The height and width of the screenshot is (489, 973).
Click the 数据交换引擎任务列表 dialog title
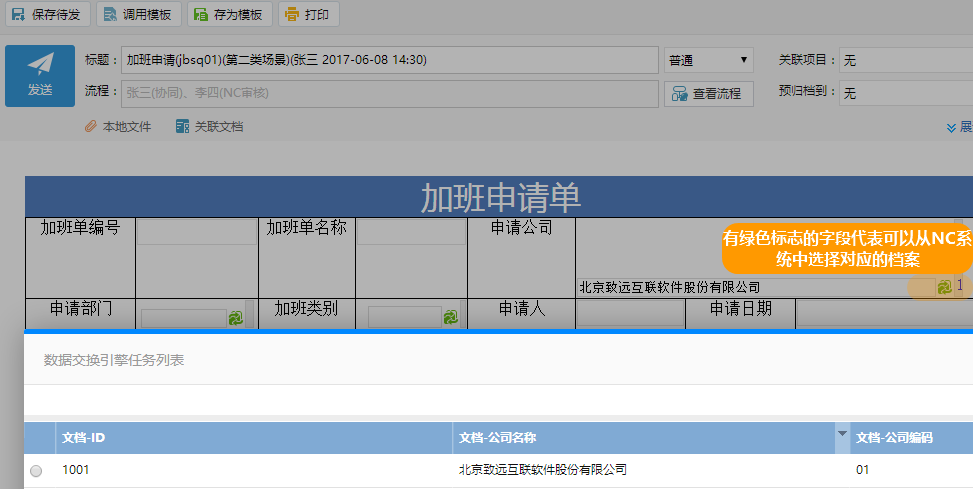coord(114,360)
